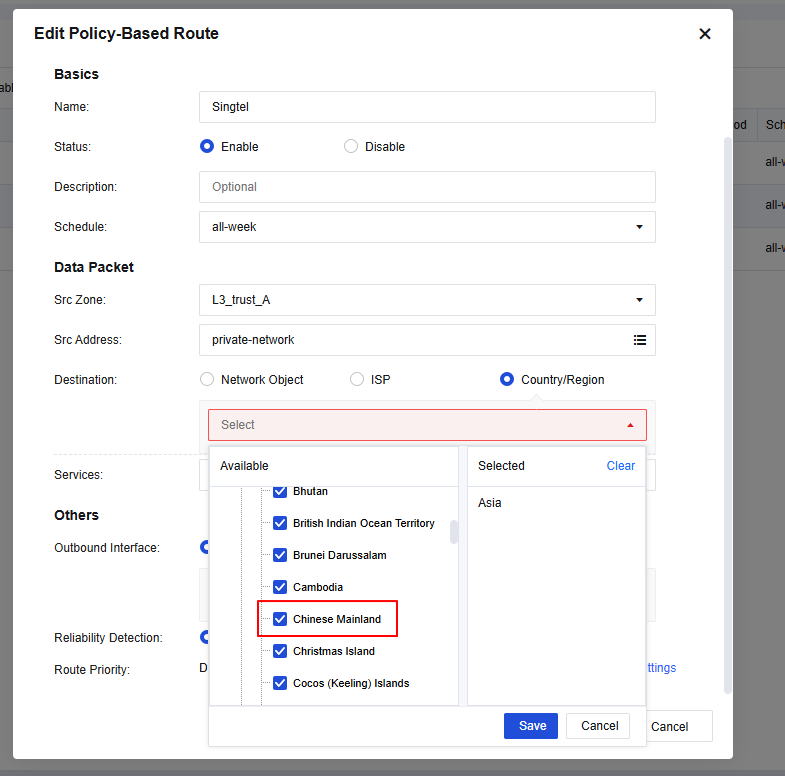Uncheck the Chinese Mainland checkbox
This screenshot has height=776, width=785.
[280, 619]
